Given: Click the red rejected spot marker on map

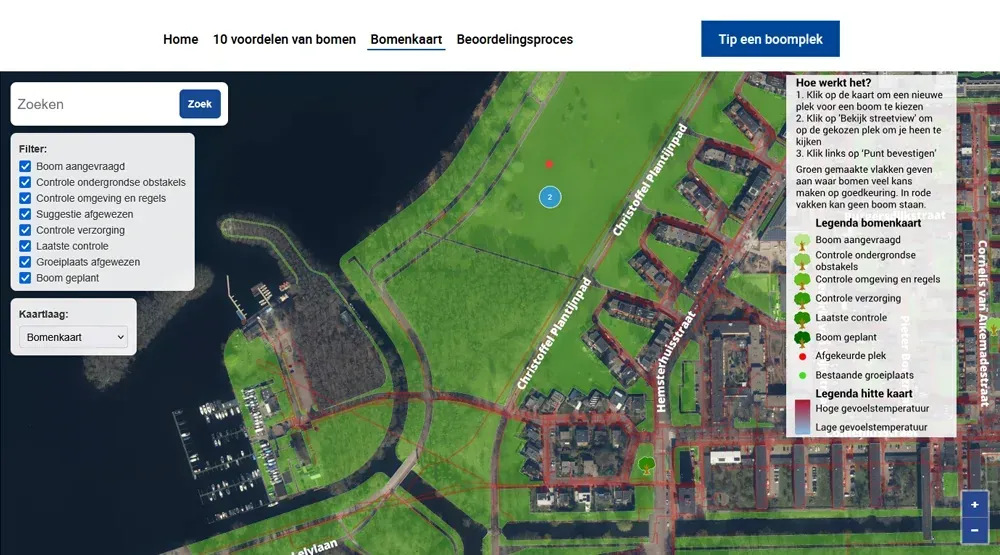Looking at the screenshot, I should (x=549, y=165).
